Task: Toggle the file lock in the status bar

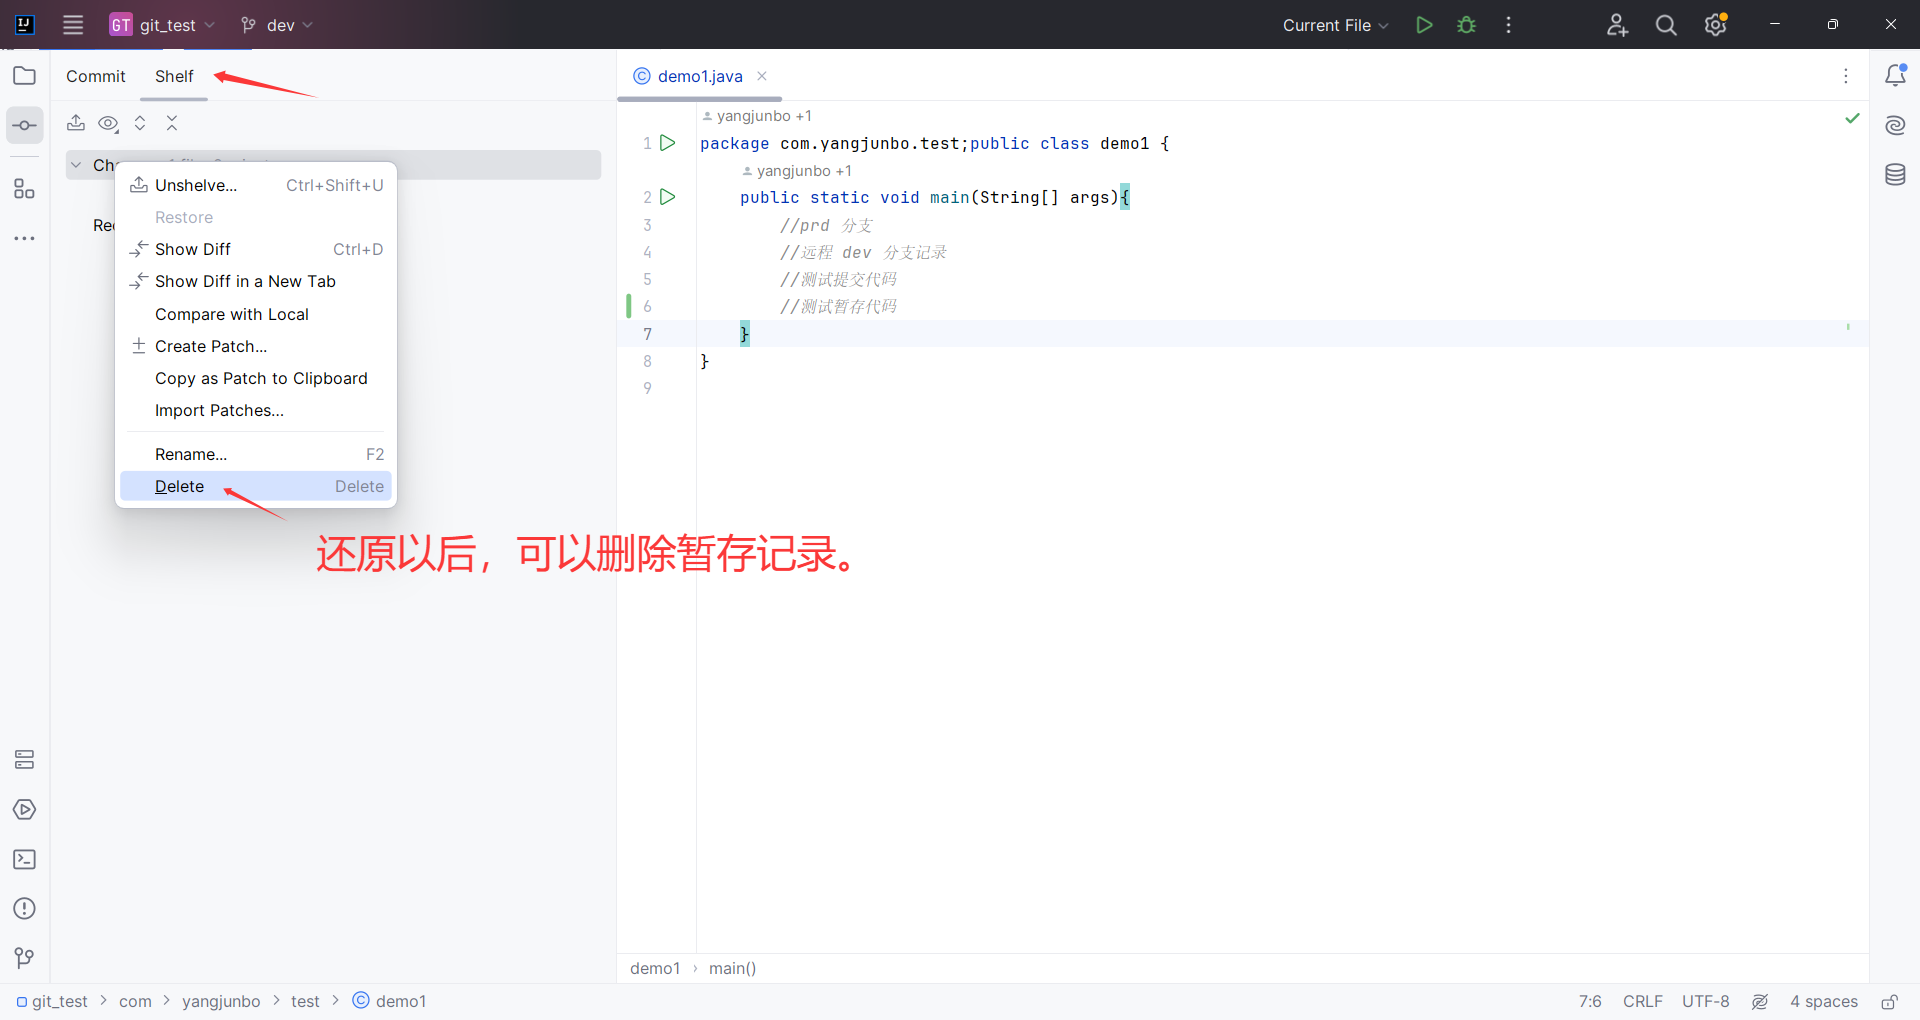Action: pyautogui.click(x=1891, y=1002)
